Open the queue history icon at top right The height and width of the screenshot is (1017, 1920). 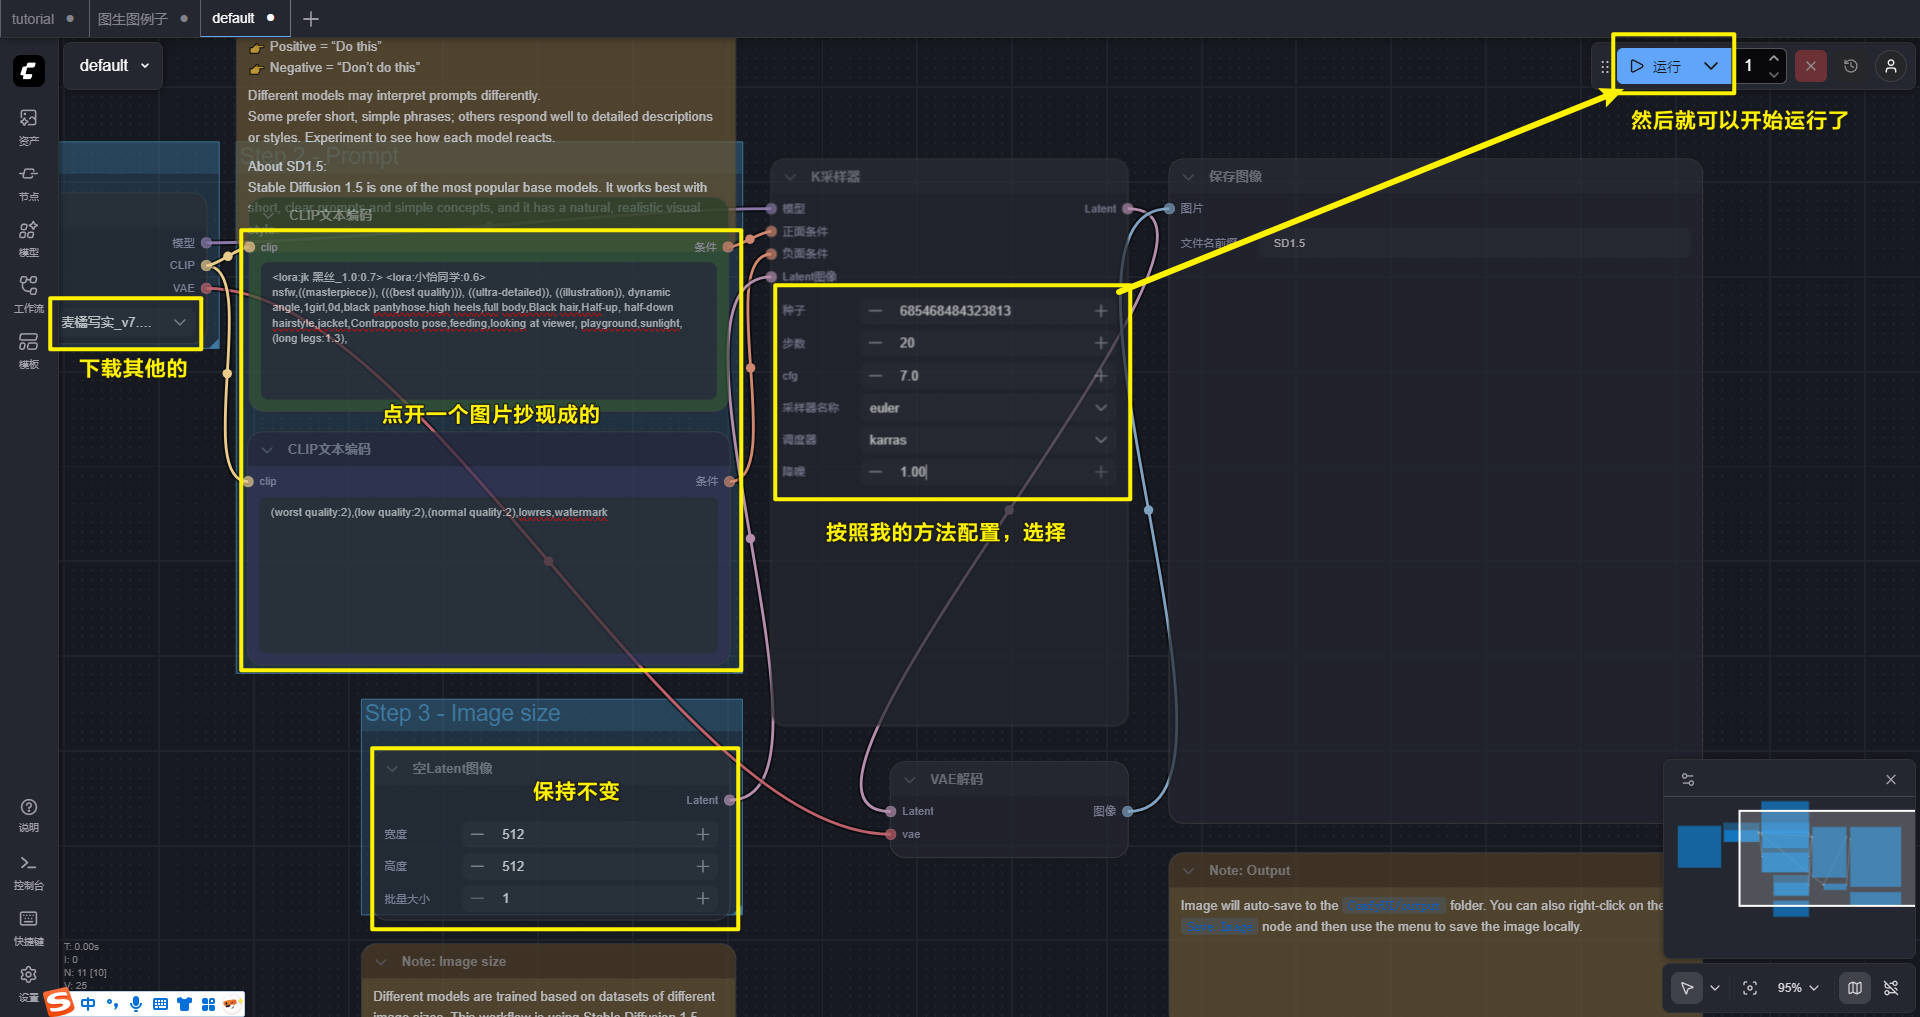point(1851,66)
